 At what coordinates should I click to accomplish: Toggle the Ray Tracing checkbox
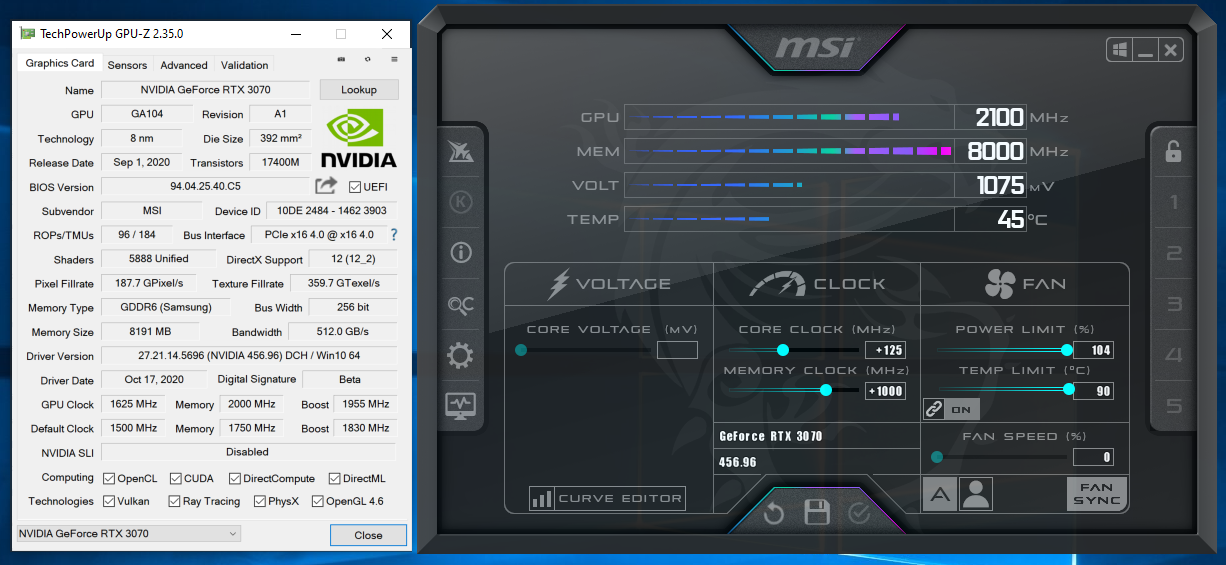tap(174, 502)
